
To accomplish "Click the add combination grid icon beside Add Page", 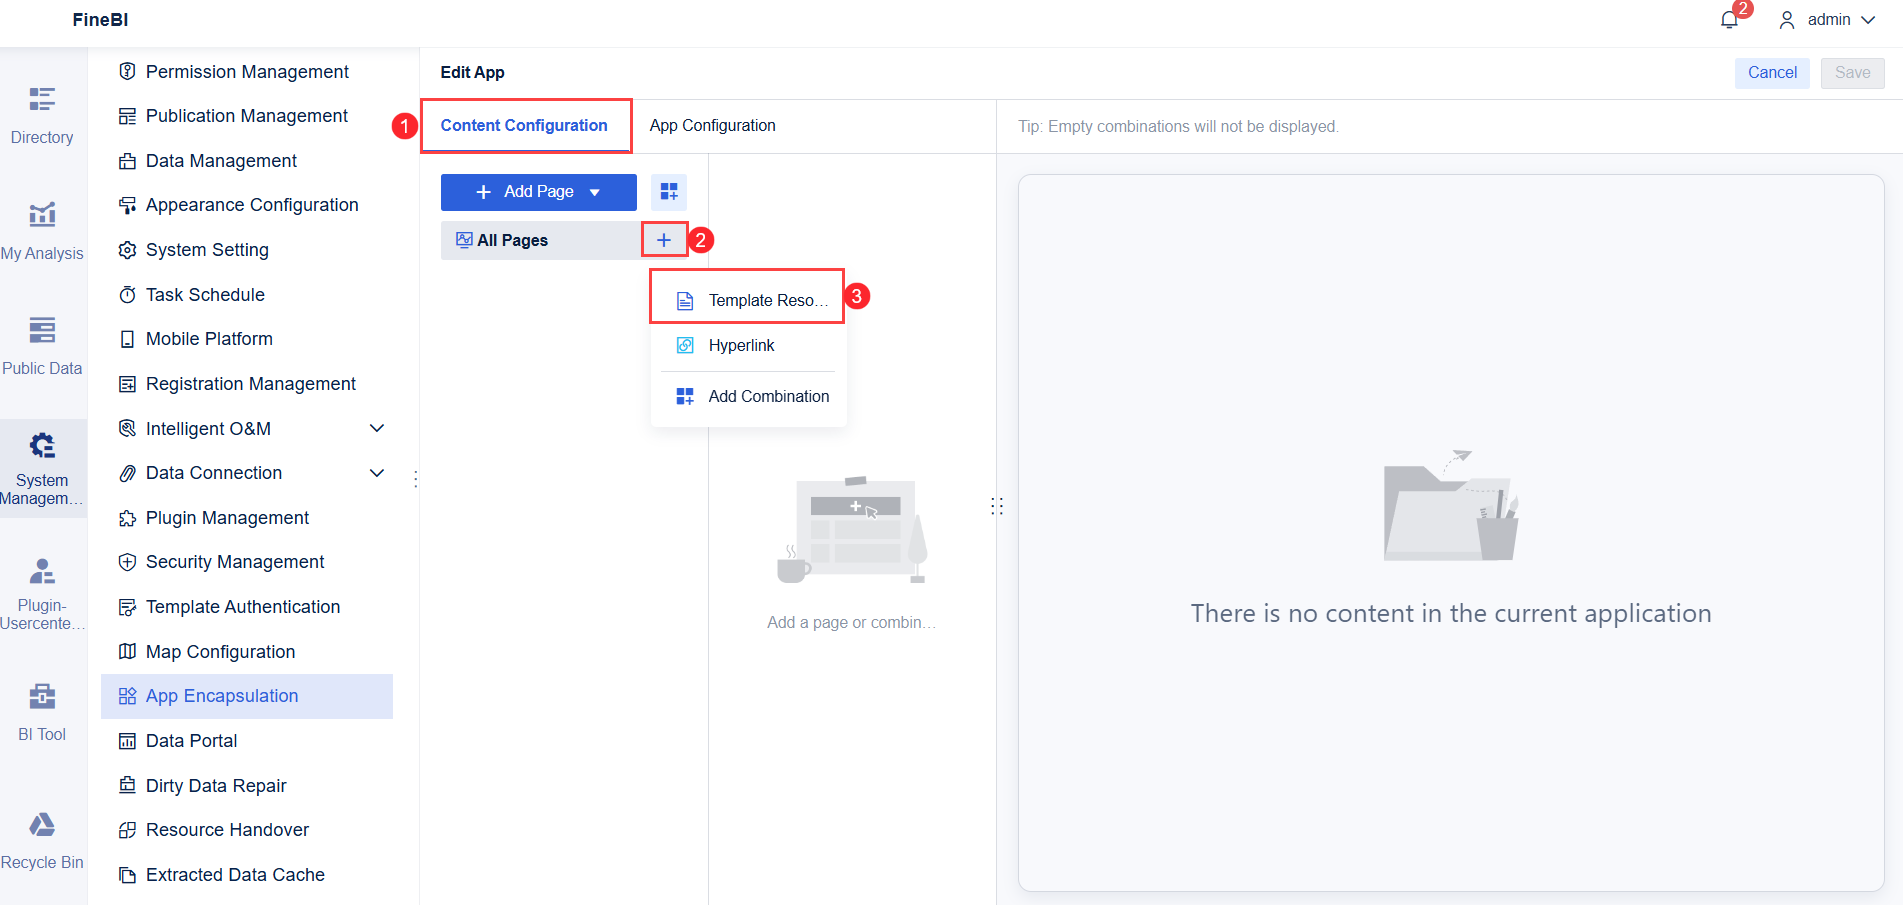I will [x=669, y=192].
